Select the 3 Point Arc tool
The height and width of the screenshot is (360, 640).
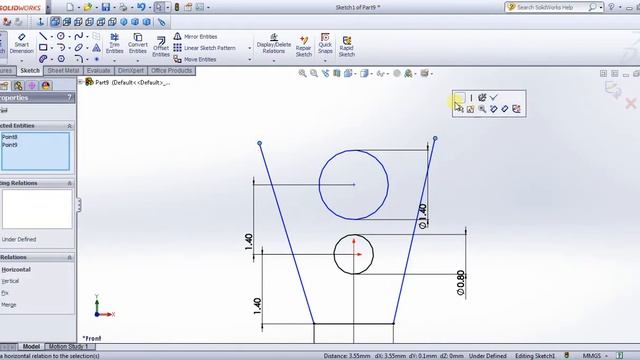pyautogui.click(x=61, y=48)
